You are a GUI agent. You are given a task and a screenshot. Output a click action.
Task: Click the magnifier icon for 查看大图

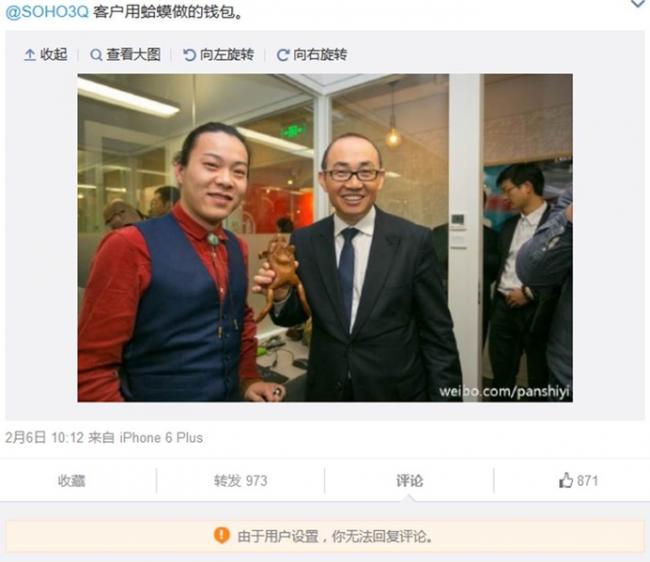point(96,55)
